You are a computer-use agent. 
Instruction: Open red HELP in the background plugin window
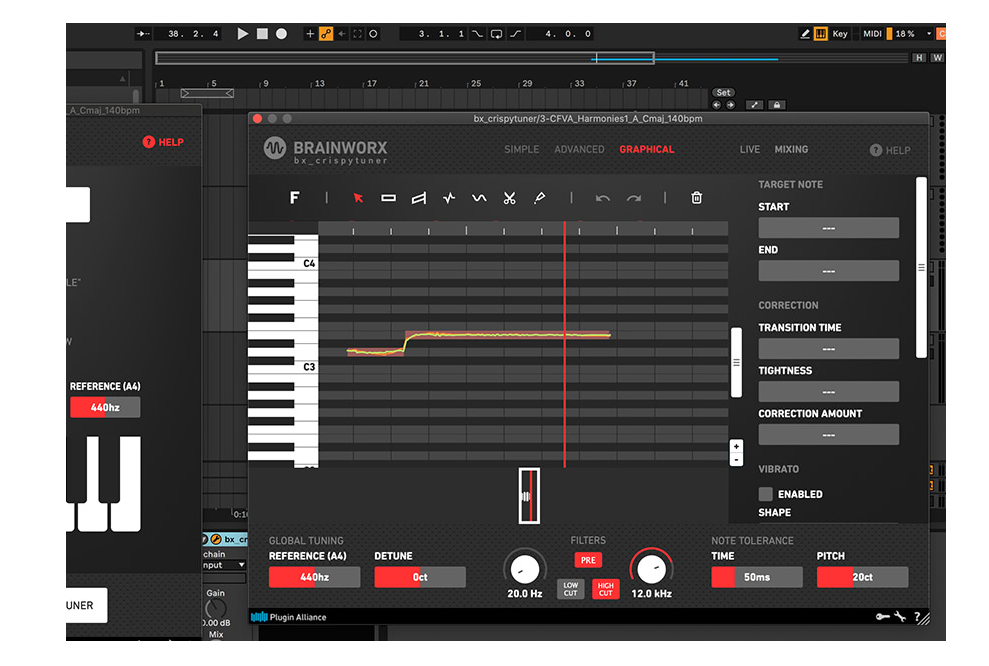(x=163, y=142)
